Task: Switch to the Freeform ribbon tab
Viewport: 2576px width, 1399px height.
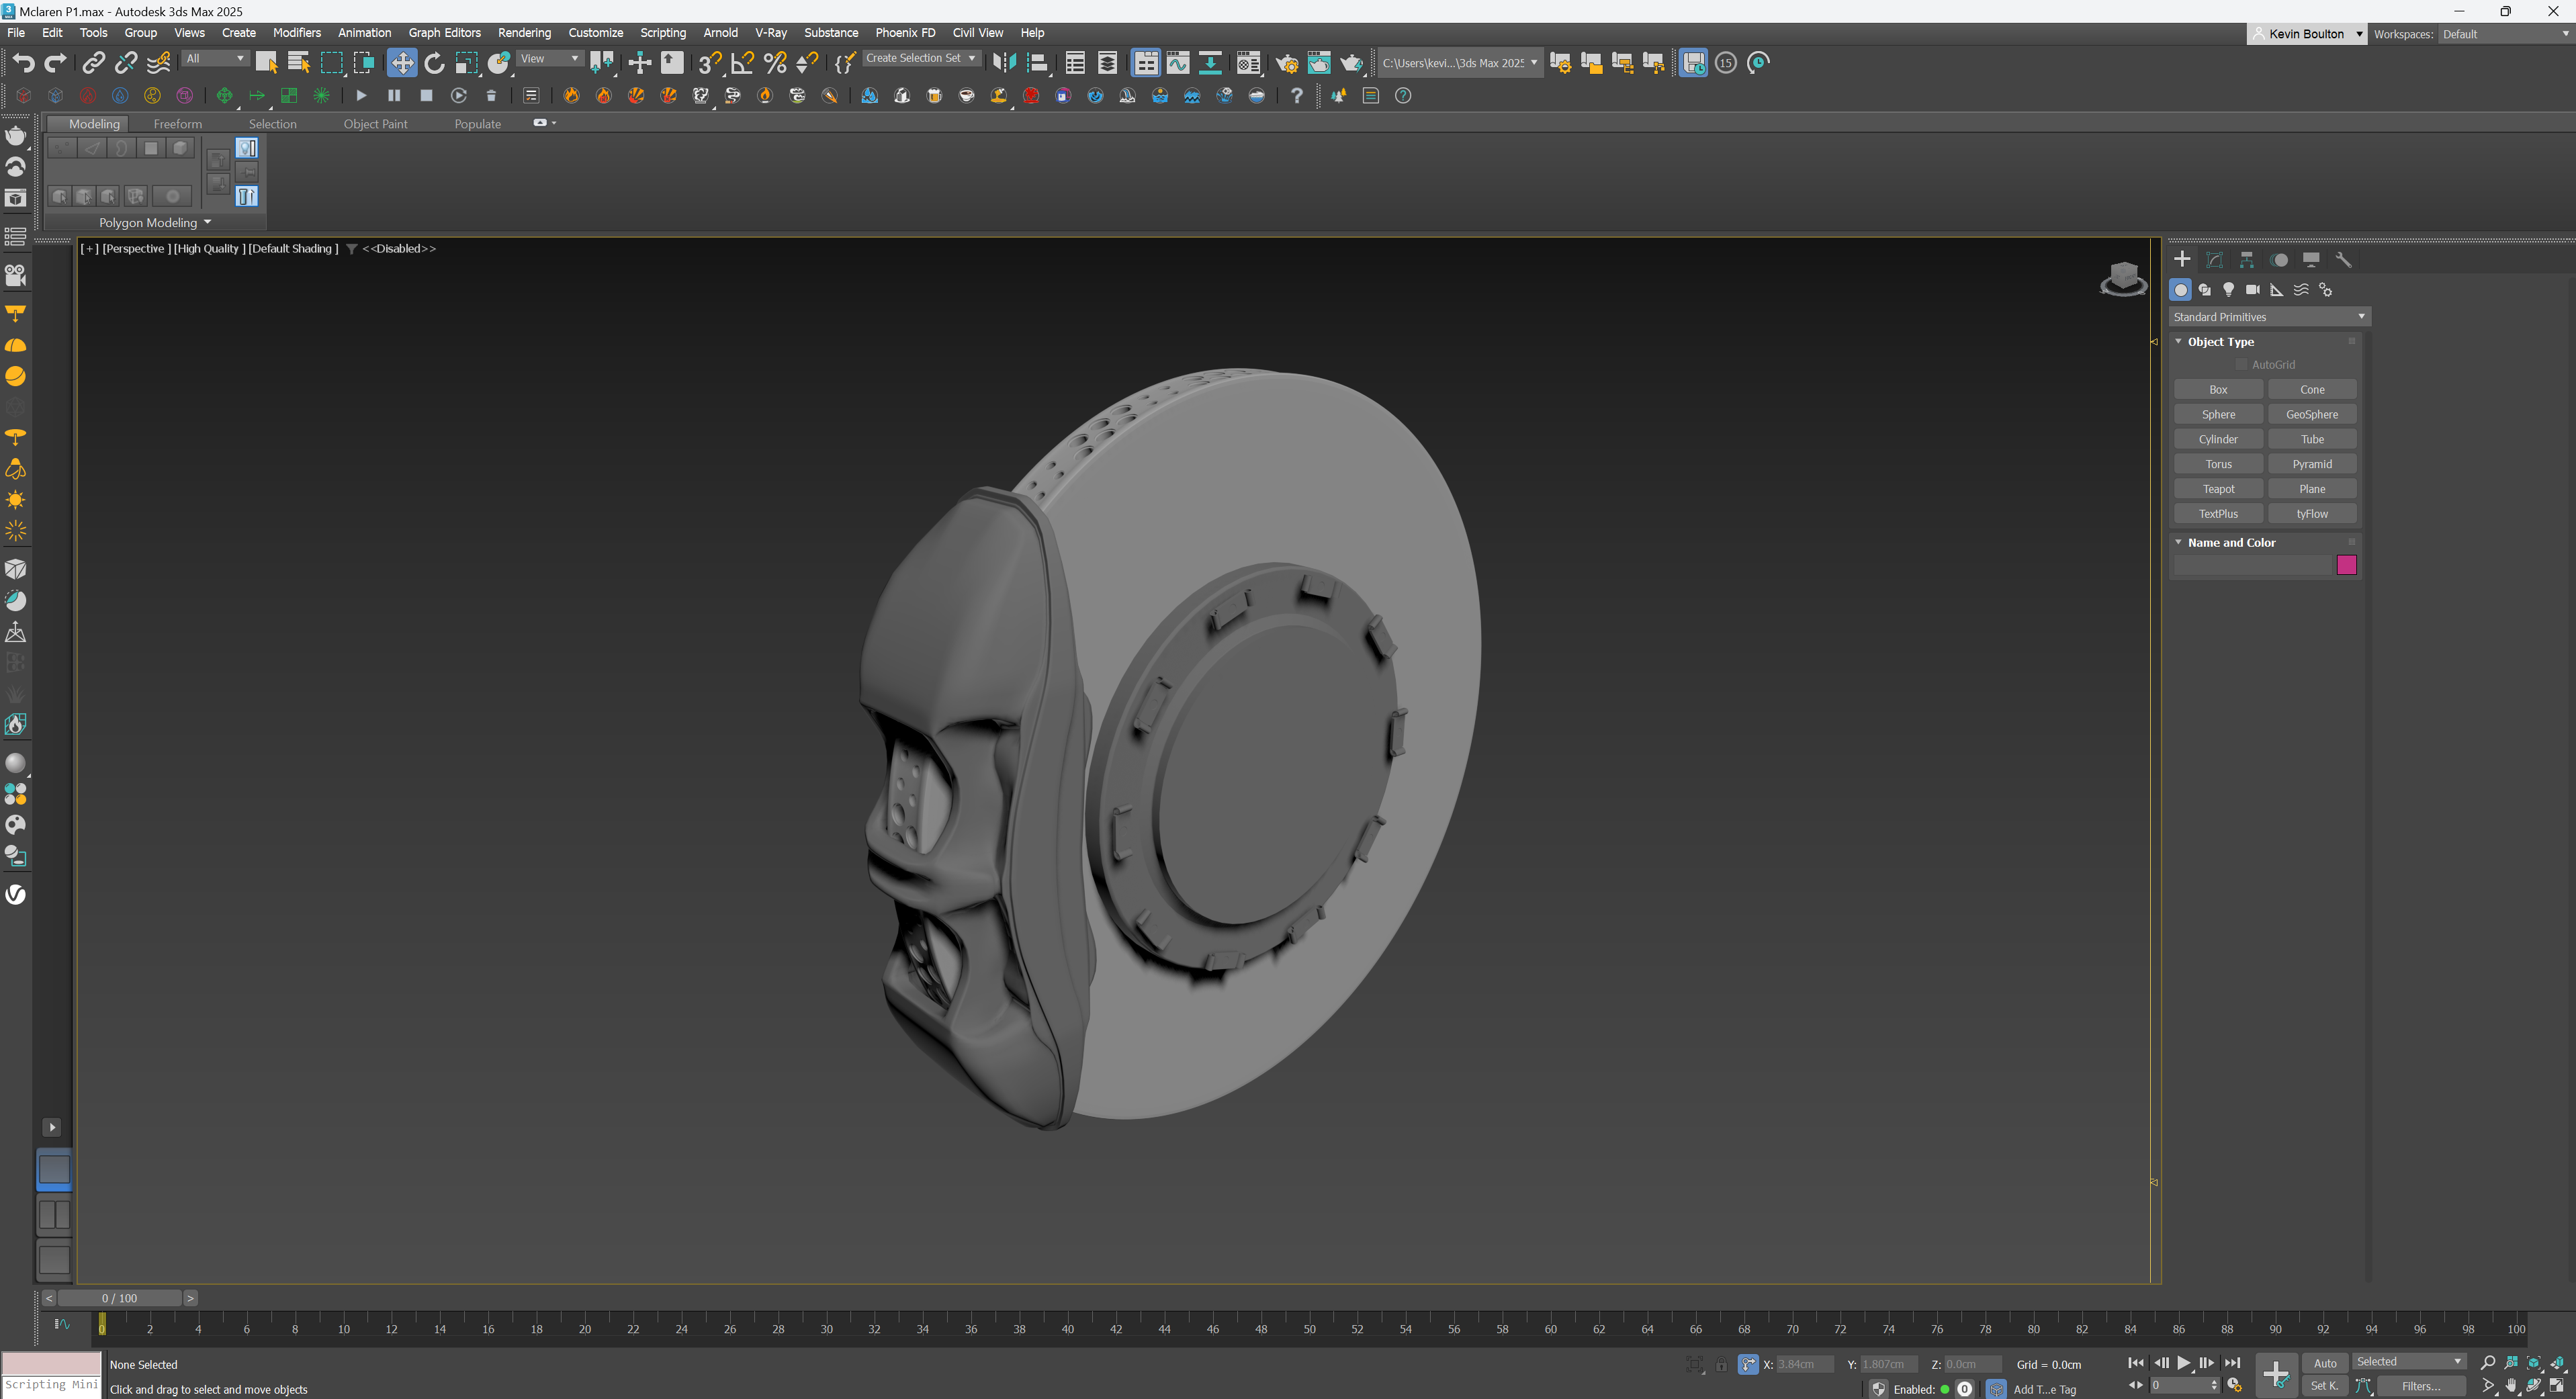Action: pyautogui.click(x=178, y=124)
